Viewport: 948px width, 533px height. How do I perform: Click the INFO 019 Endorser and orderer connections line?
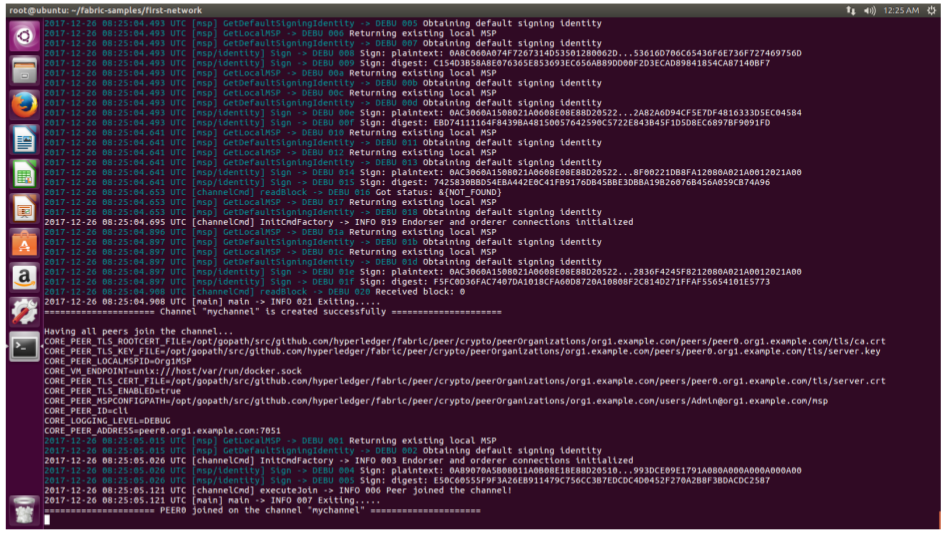339,222
